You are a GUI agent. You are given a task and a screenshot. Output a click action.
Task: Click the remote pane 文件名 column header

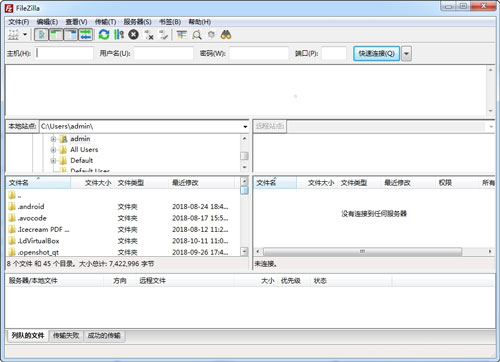275,183
